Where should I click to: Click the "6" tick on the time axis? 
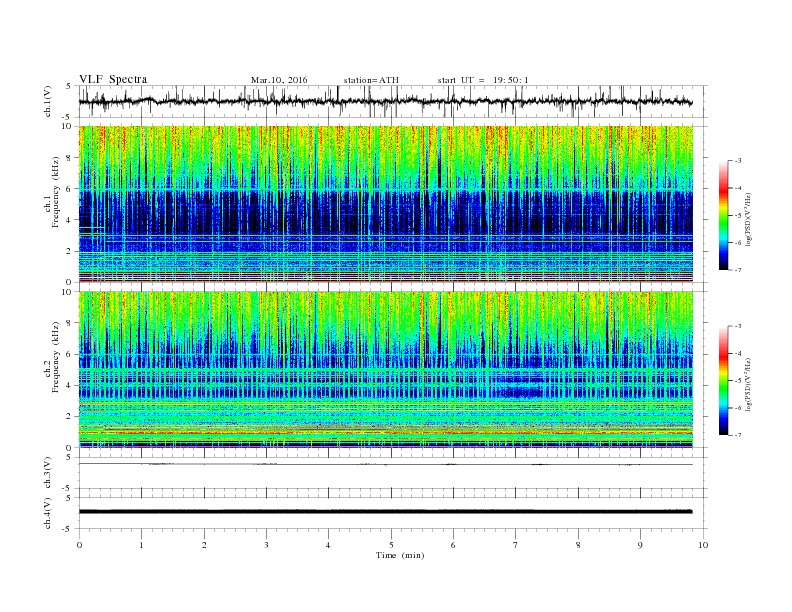pos(453,545)
